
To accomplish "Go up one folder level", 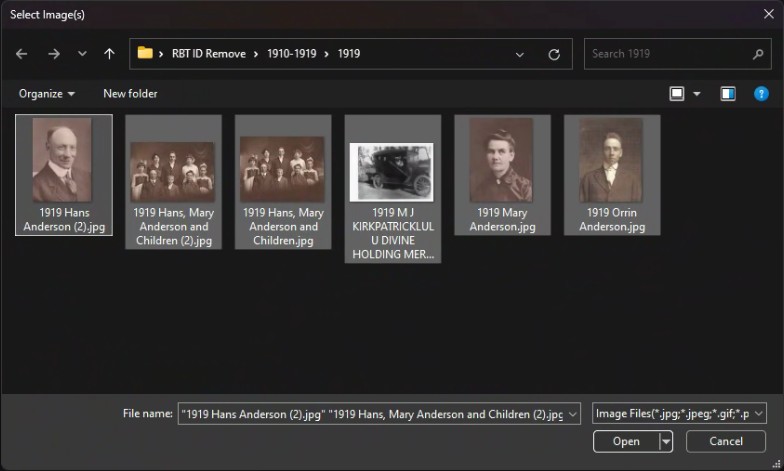I will [x=110, y=54].
